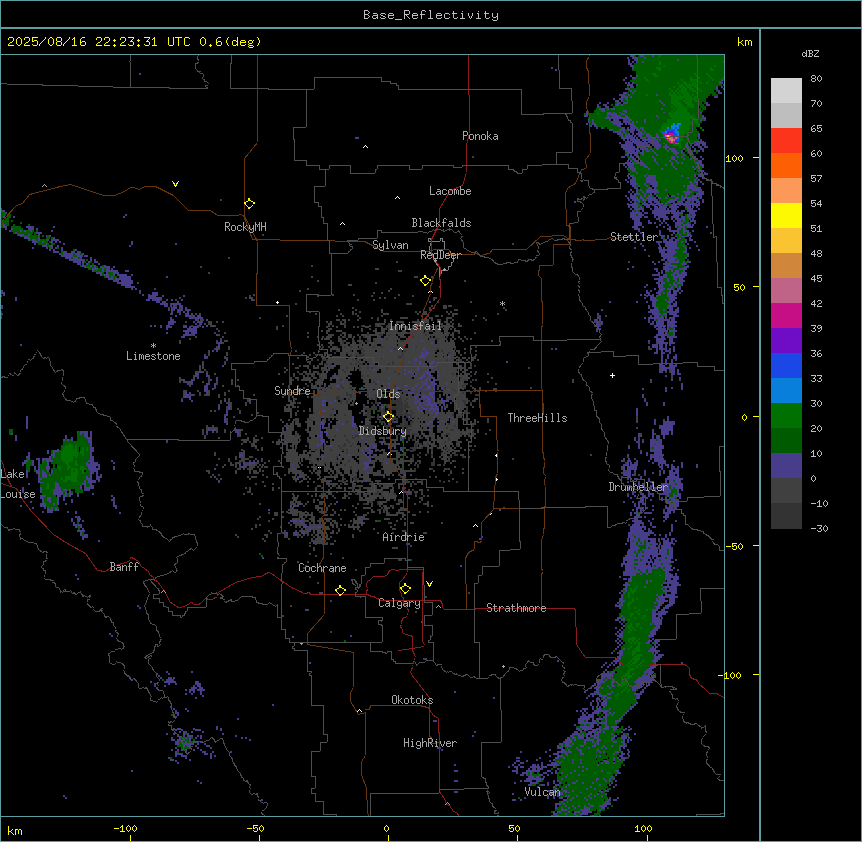Click the yellow diamond marker below Cochrane
This screenshot has height=842, width=862.
[x=340, y=590]
